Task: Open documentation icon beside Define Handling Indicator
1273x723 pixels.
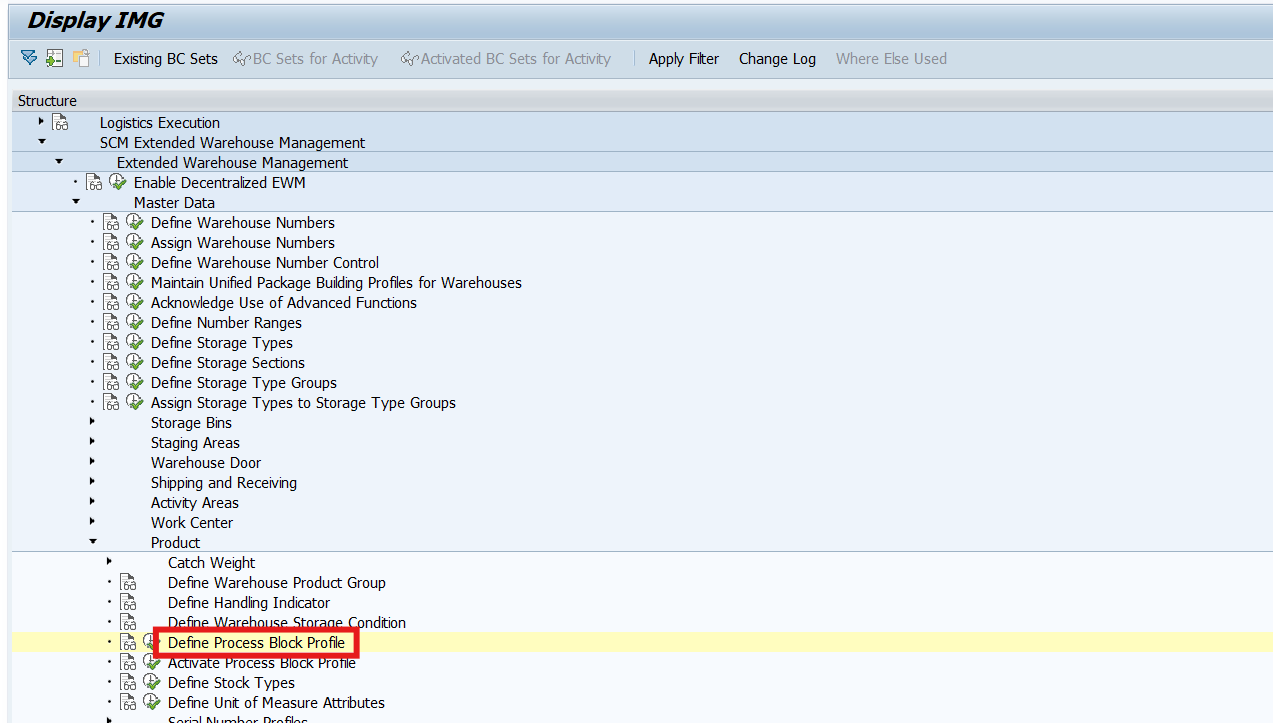Action: [x=129, y=602]
